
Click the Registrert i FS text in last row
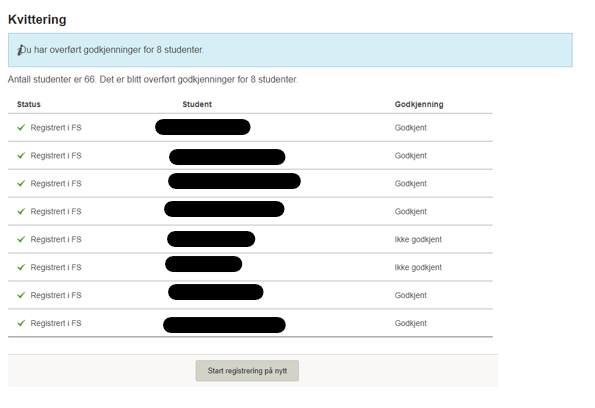tap(56, 323)
